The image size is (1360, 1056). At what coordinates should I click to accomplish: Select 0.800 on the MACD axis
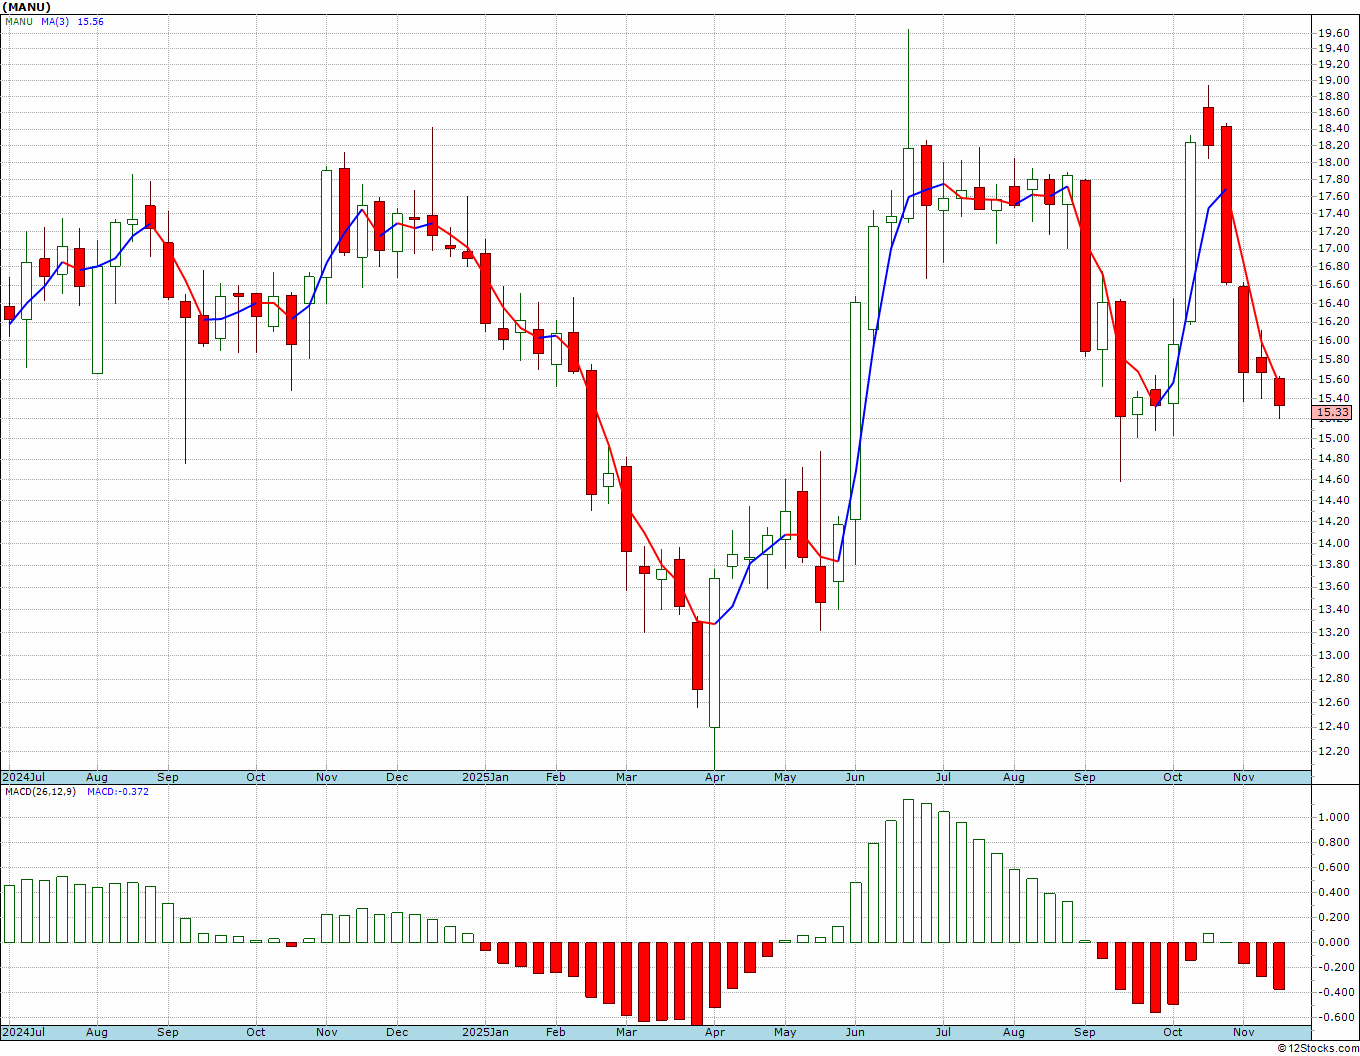tap(1333, 842)
